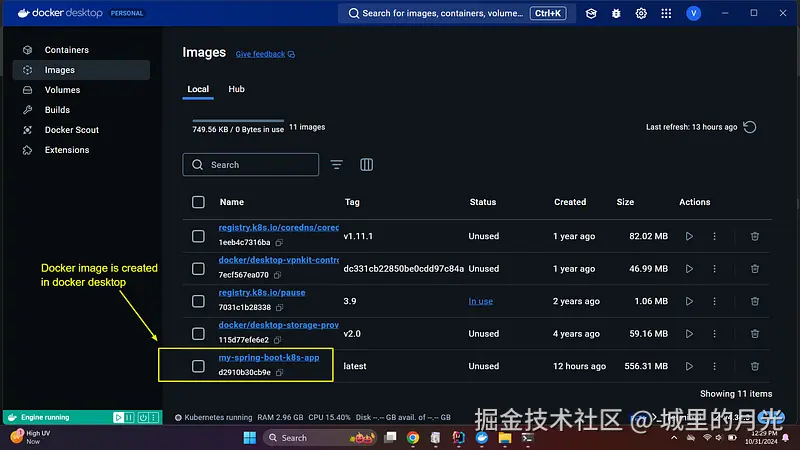Delete the my-spring-boot-k8s-app image
This screenshot has width=800, height=450.
[755, 366]
